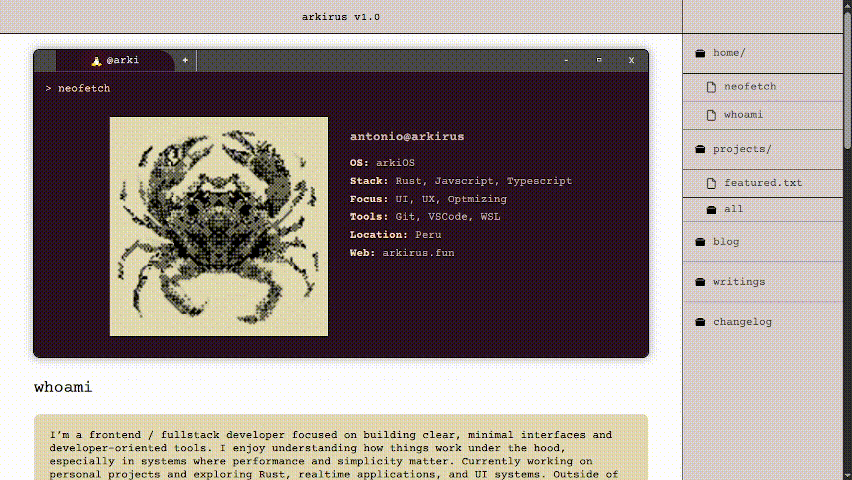852x480 pixels.
Task: Collapse the projects/ directory tree
Action: 742,149
